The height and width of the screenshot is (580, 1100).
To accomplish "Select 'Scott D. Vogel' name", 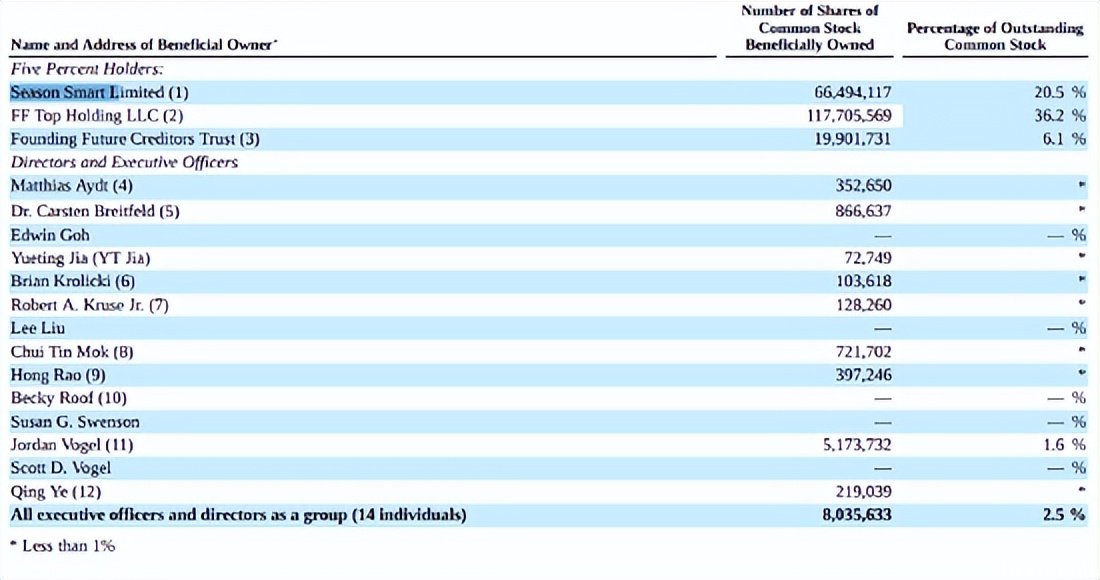I will pyautogui.click(x=60, y=468).
